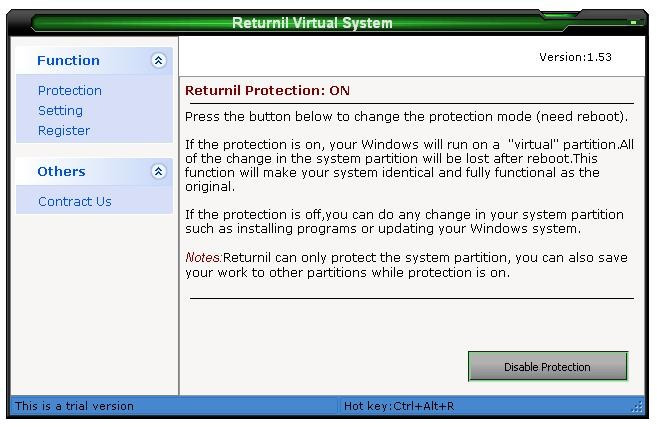Viewport: 657px width, 427px height.
Task: Click the Disable Protection button
Action: [548, 367]
